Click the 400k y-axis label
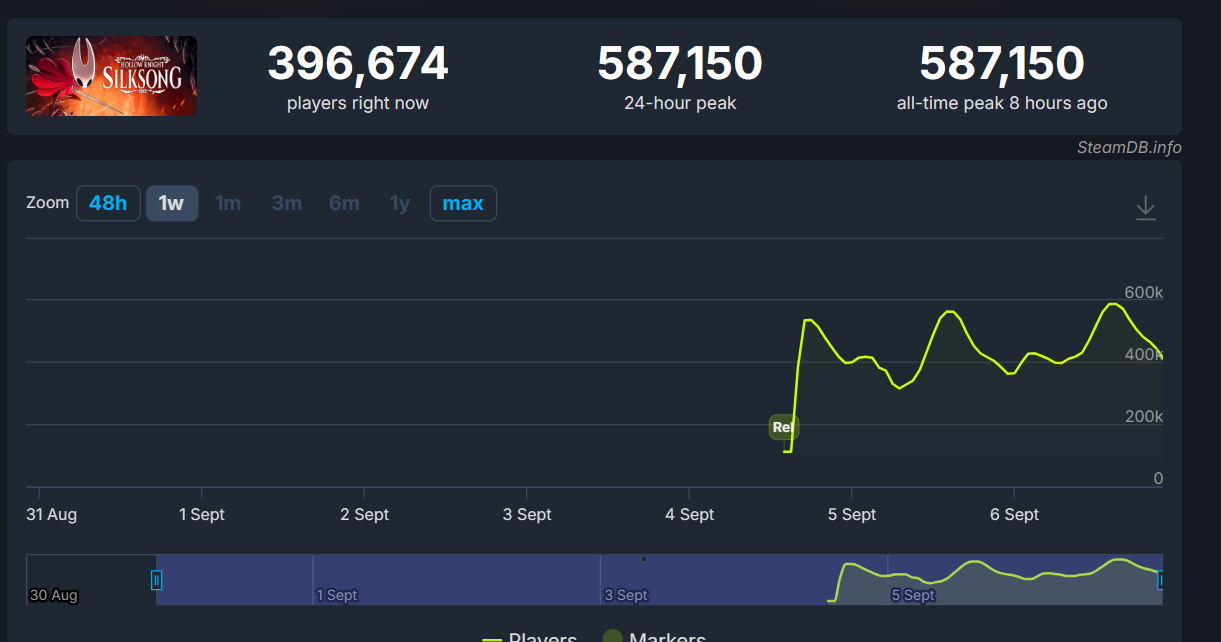The height and width of the screenshot is (642, 1221). click(1144, 355)
